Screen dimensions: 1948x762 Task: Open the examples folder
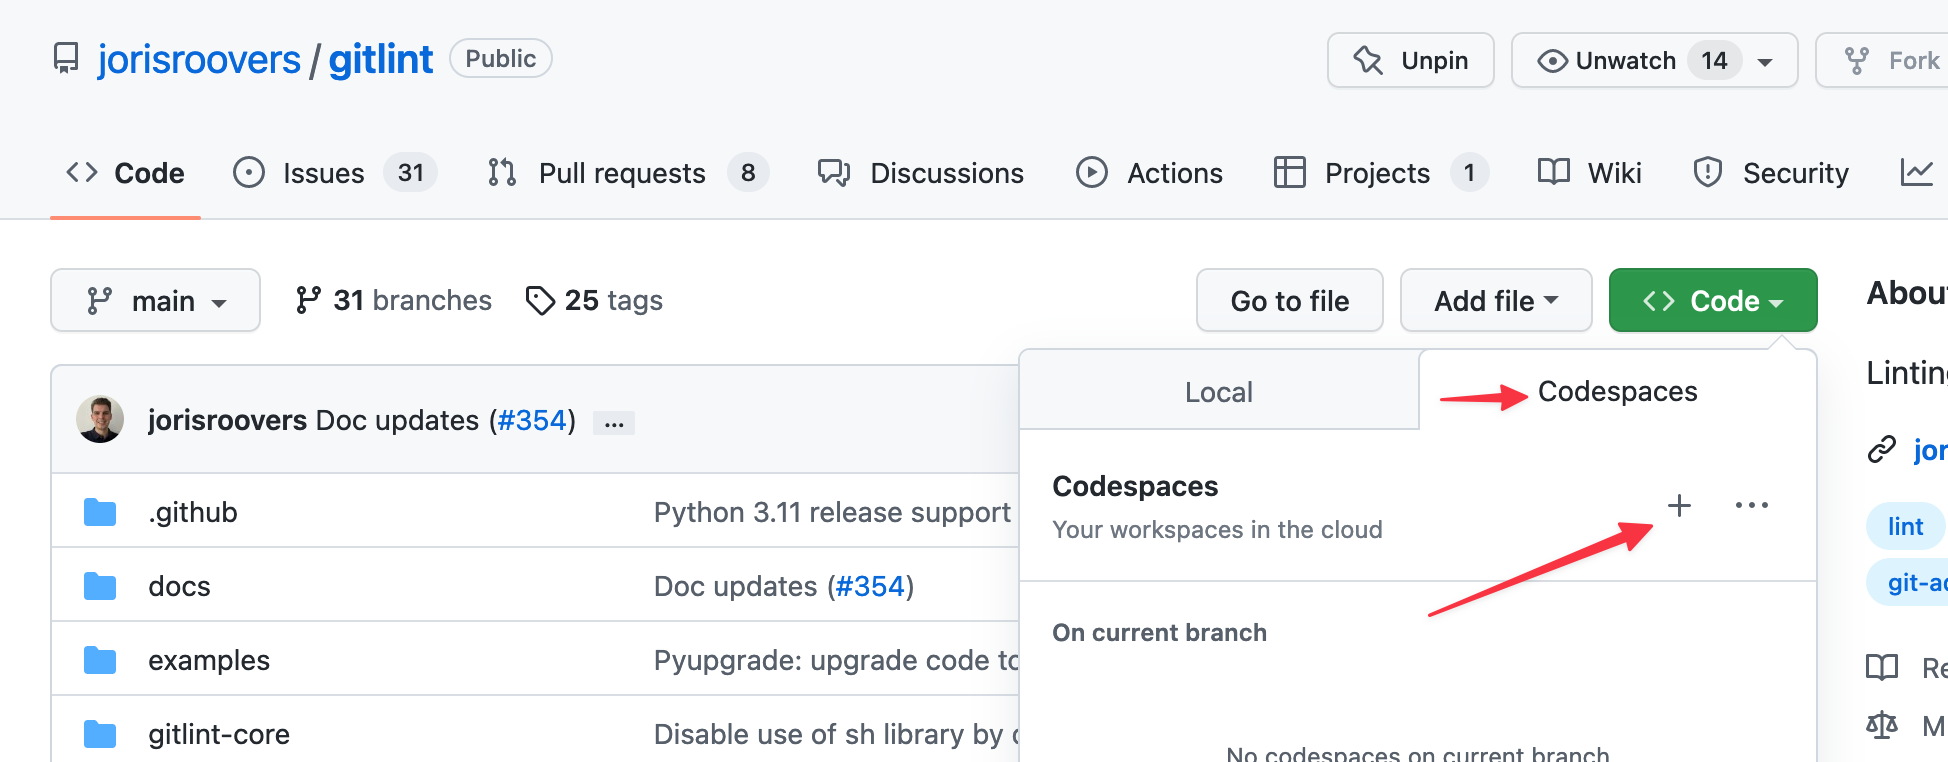click(209, 660)
